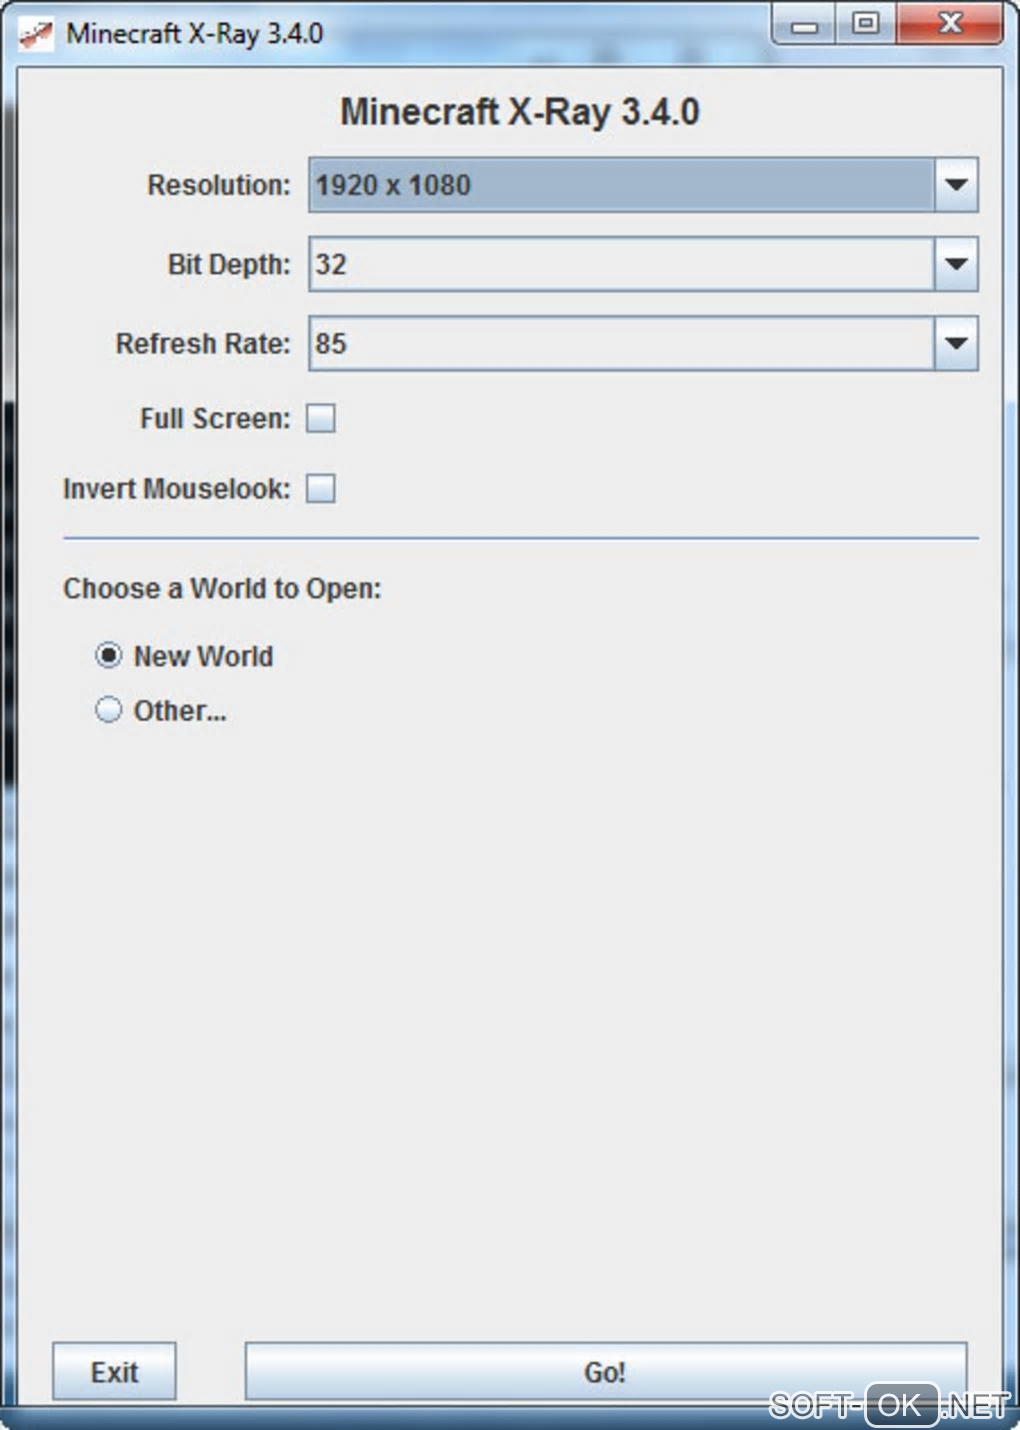Open the Bit Depth dropdown arrow
The height and width of the screenshot is (1430, 1020).
956,264
